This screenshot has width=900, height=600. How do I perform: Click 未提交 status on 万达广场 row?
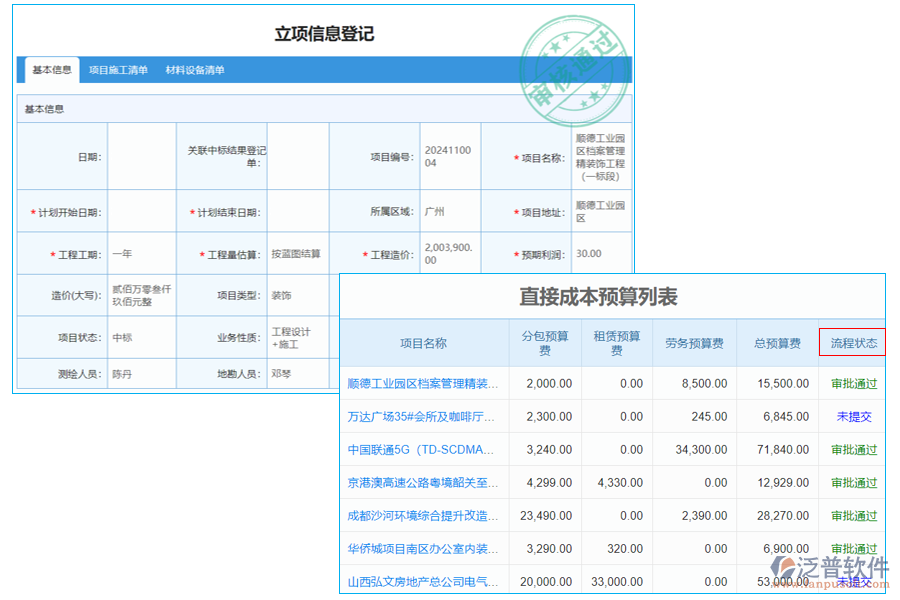click(x=852, y=416)
